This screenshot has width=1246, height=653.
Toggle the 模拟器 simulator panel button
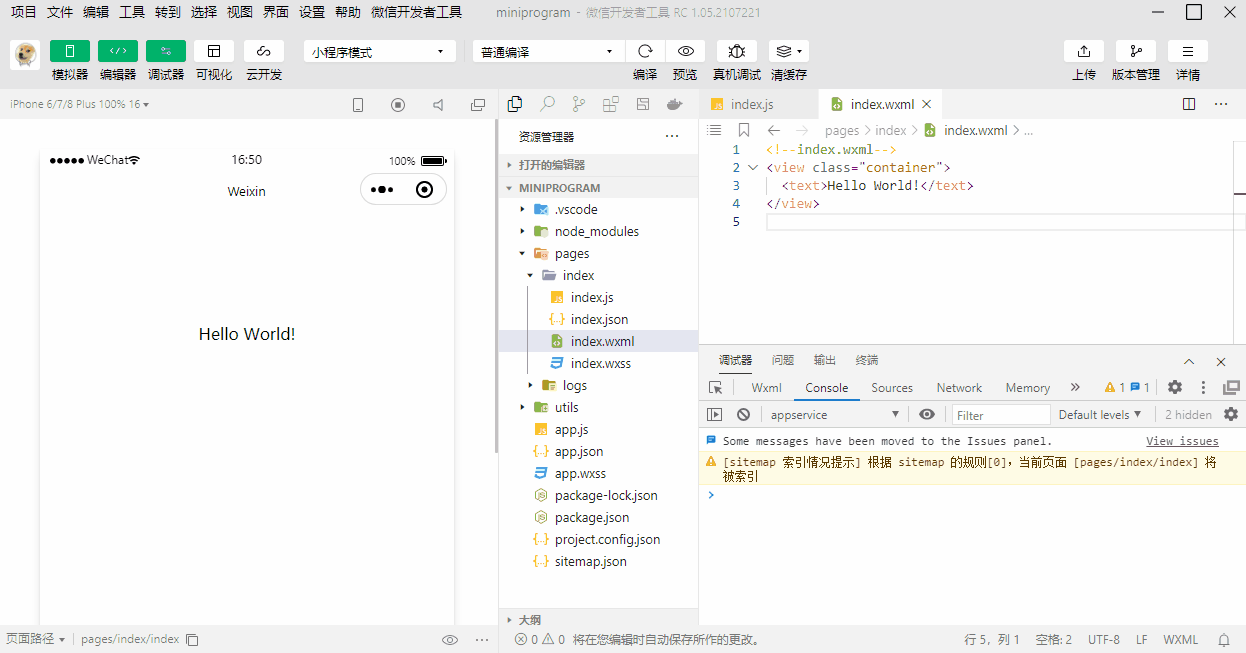pyautogui.click(x=70, y=51)
